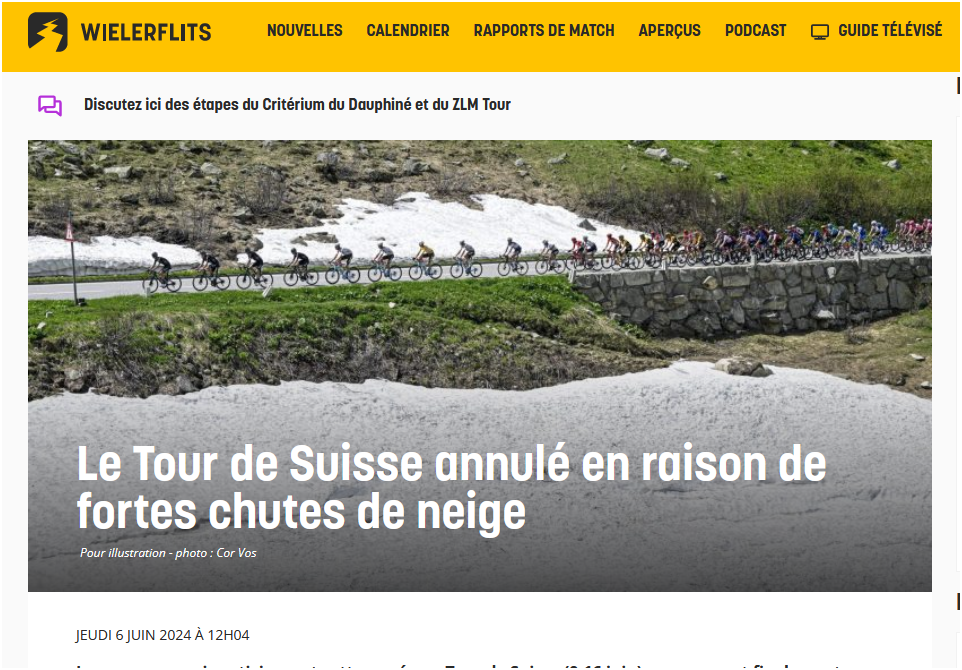Open the Podcast page
Image resolution: width=962 pixels, height=670 pixels.
755,31
